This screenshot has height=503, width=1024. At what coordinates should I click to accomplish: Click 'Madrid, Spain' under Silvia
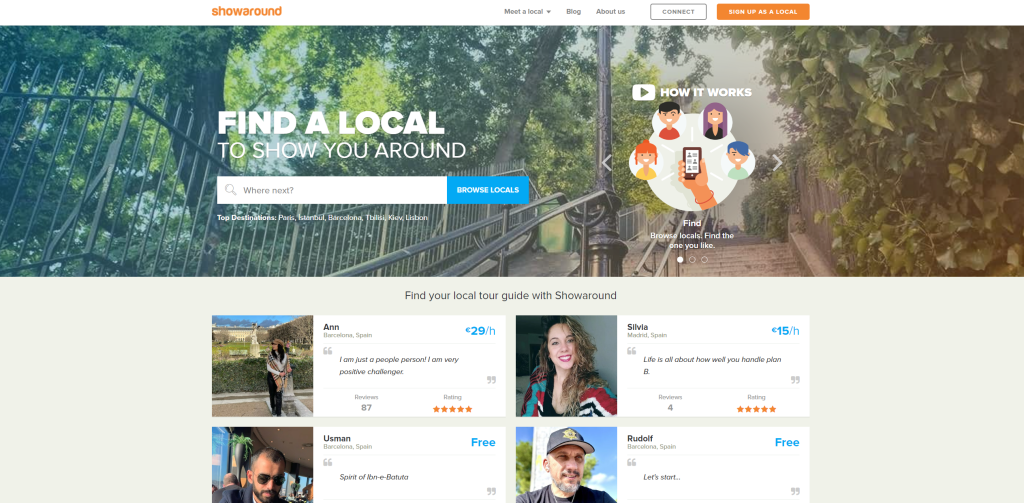click(x=647, y=335)
